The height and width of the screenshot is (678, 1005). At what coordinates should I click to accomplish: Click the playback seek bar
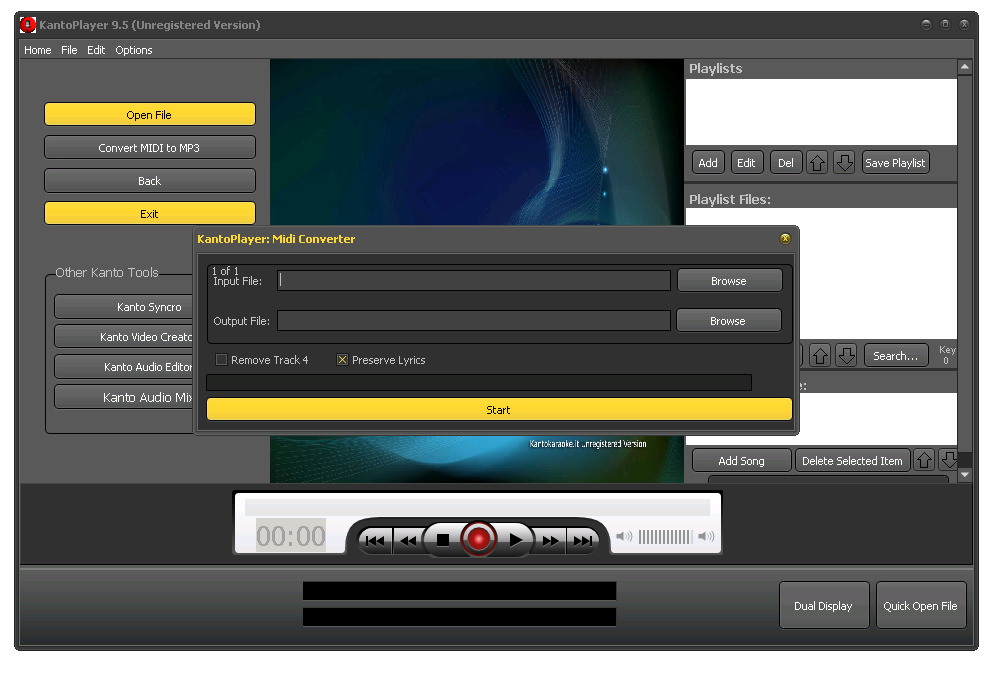tap(478, 507)
